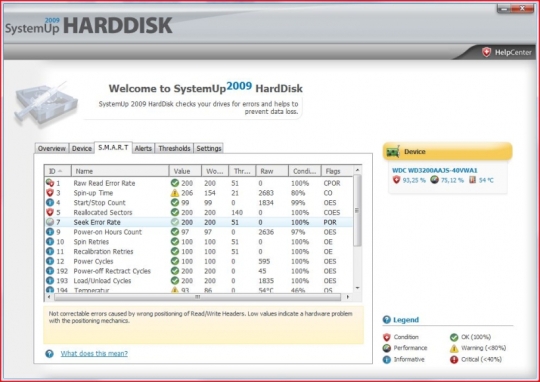Click the green OK check of Raw Read Error Rate
Image resolution: width=540 pixels, height=382 pixels.
click(175, 183)
